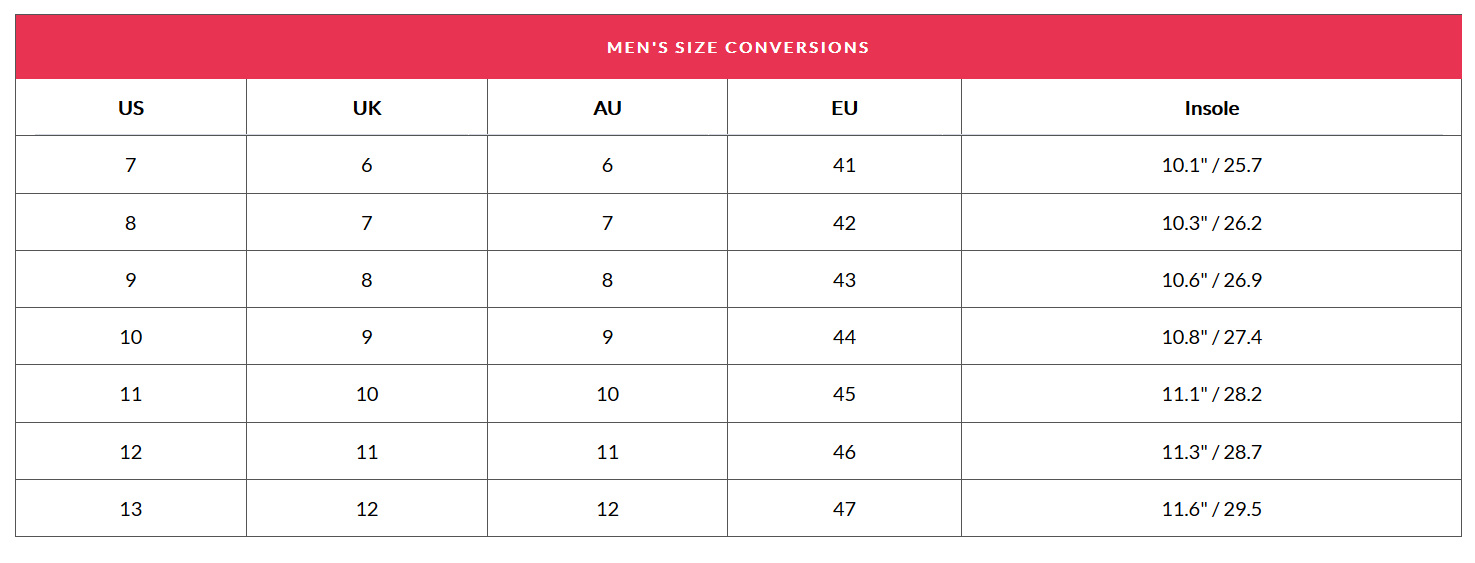1475x563 pixels.
Task: Click the AU column header
Action: click(x=607, y=108)
